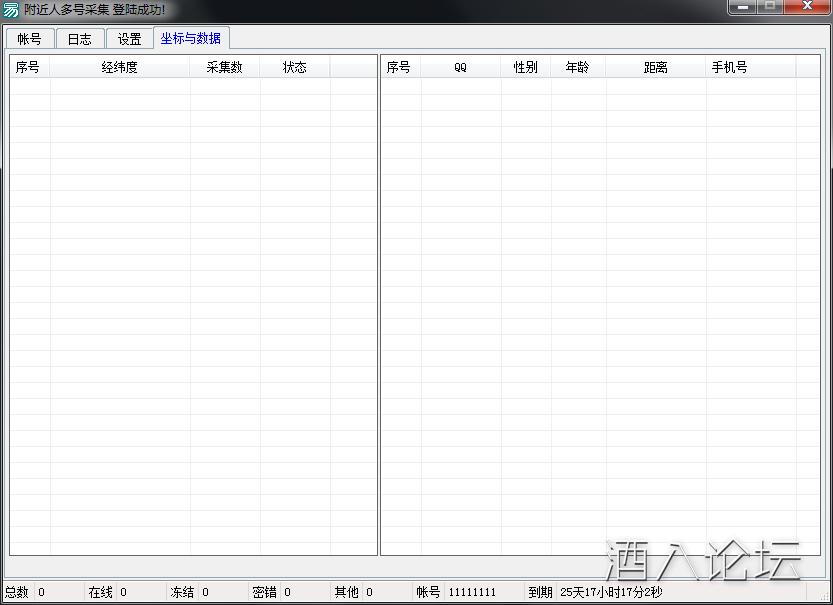This screenshot has height=605, width=833.
Task: Open the 日志 tab
Action: (79, 40)
